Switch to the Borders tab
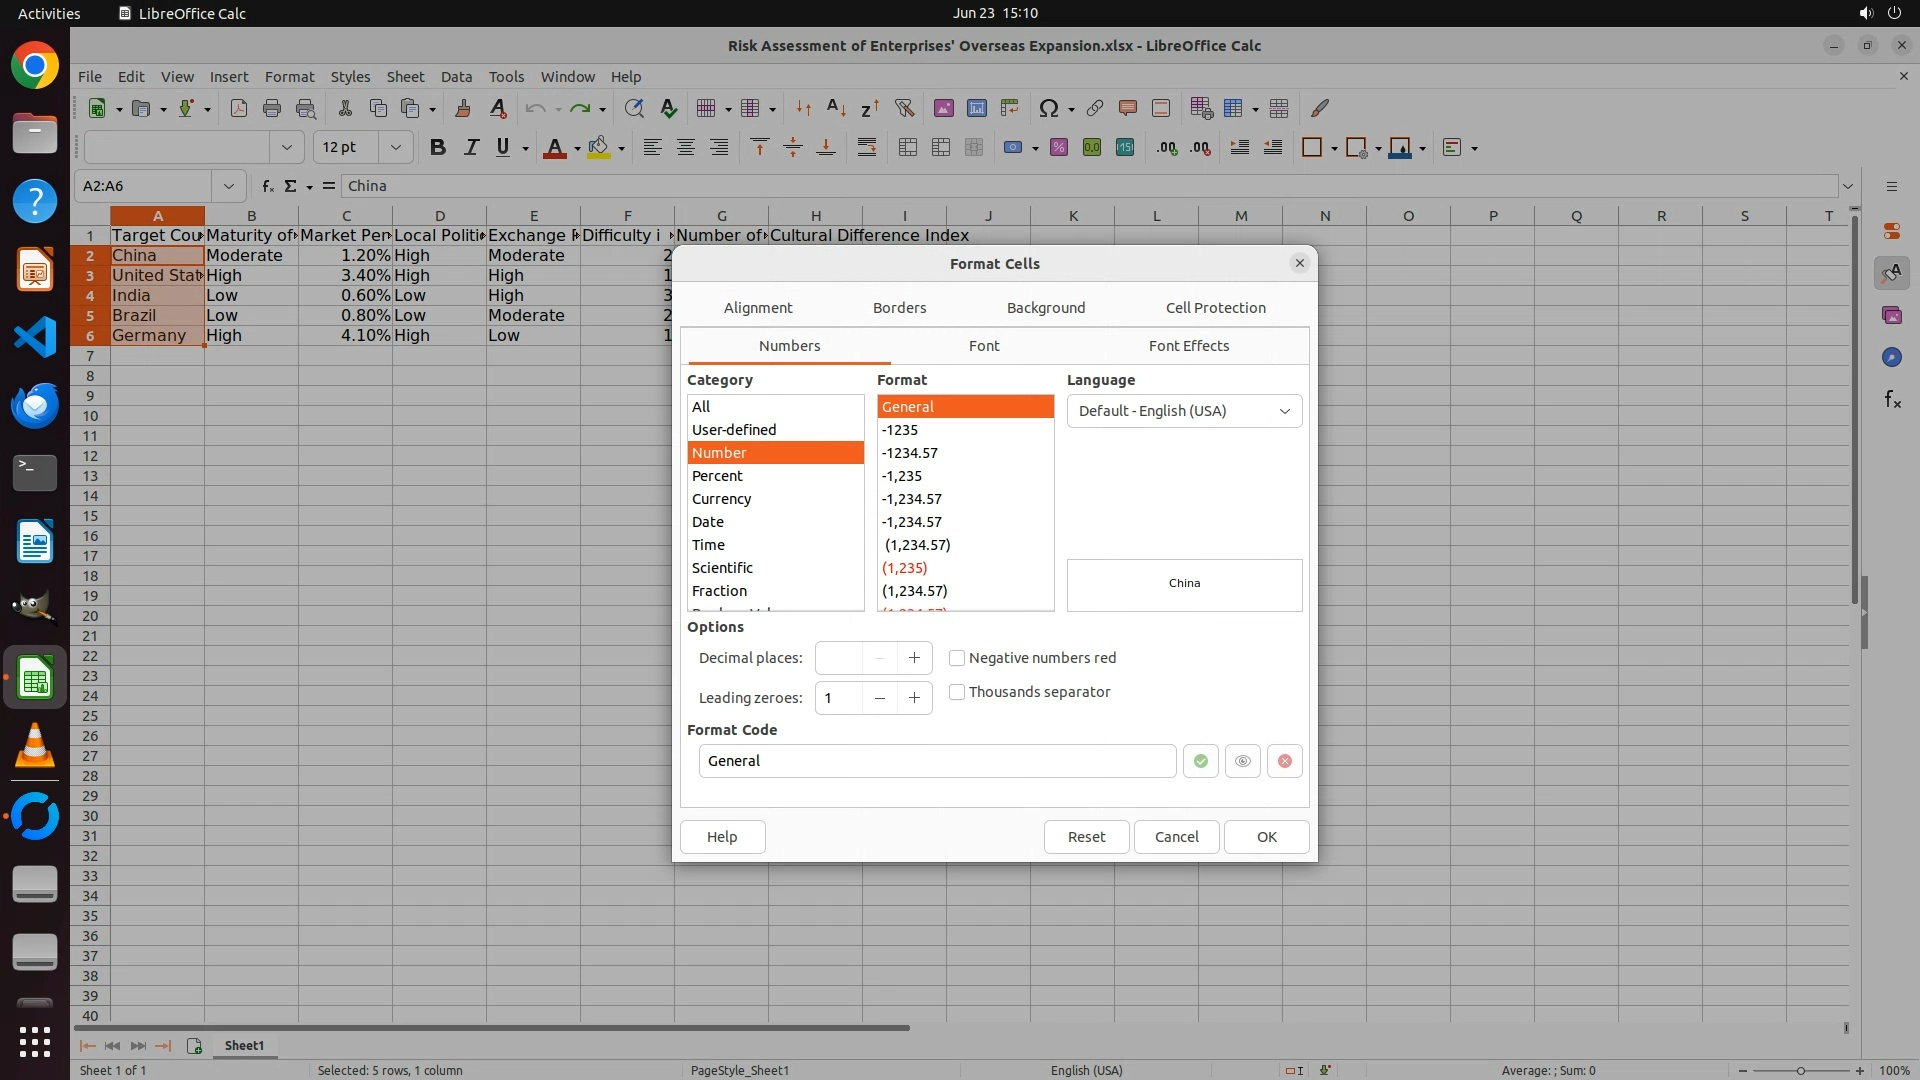 (x=899, y=308)
